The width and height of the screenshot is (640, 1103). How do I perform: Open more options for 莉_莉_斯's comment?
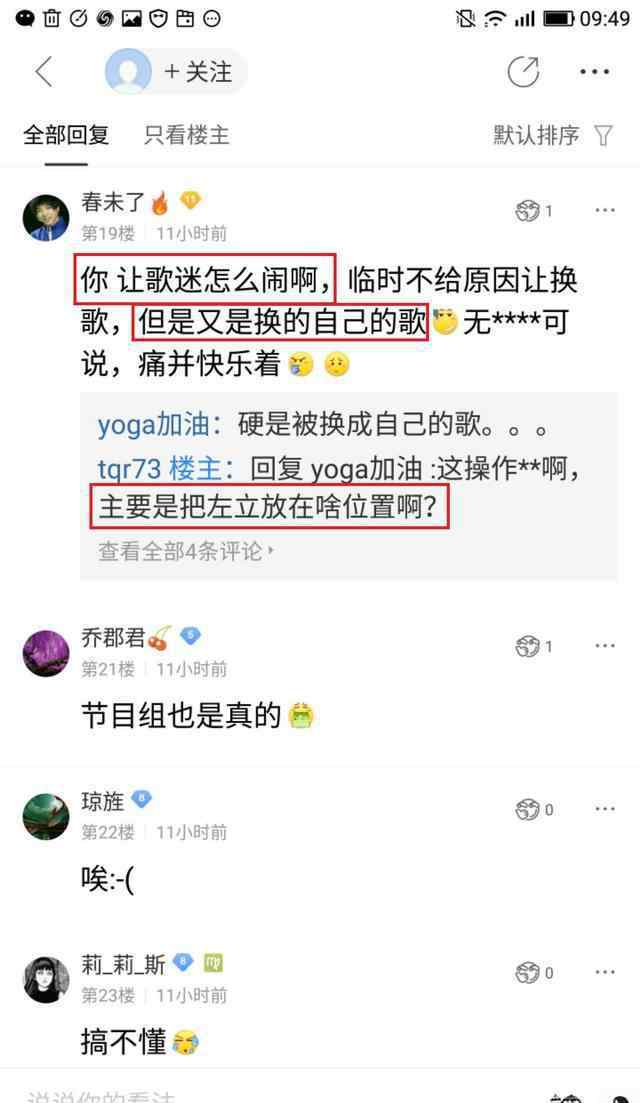pyautogui.click(x=605, y=972)
